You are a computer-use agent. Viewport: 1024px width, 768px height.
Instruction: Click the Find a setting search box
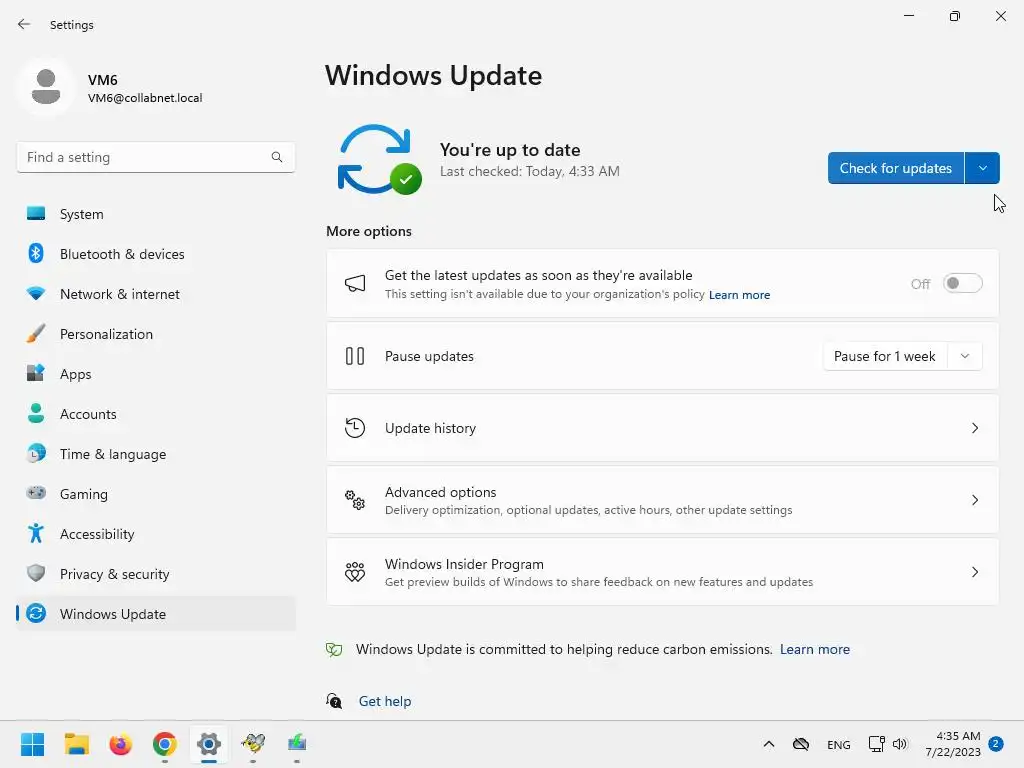(x=156, y=157)
